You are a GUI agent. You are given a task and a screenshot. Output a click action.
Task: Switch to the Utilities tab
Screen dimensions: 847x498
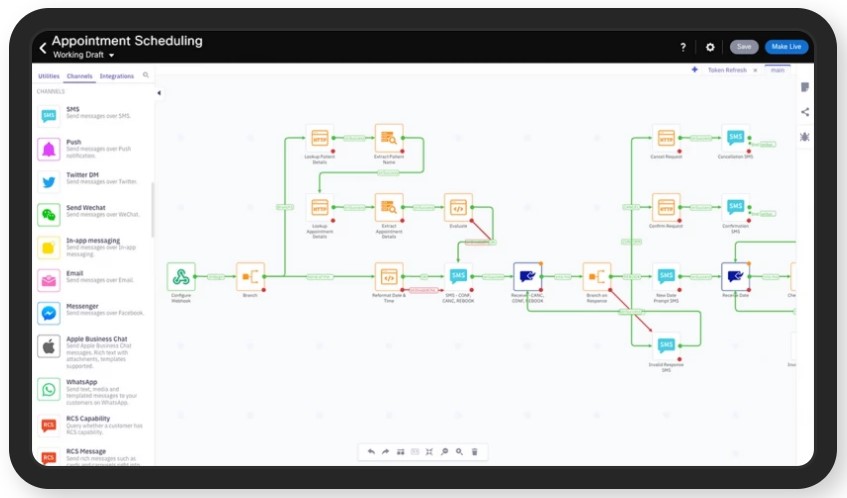click(x=48, y=76)
